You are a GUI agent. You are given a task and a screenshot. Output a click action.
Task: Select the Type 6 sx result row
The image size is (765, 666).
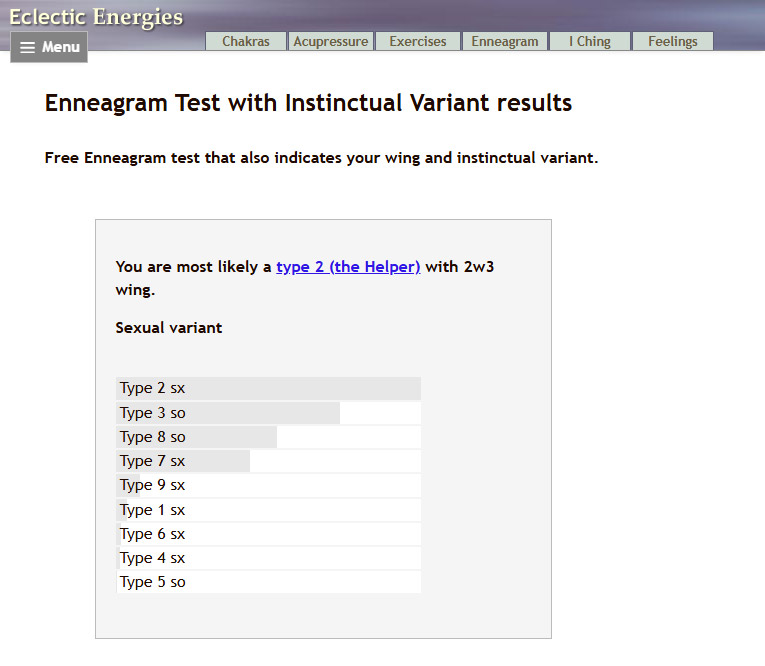click(268, 534)
